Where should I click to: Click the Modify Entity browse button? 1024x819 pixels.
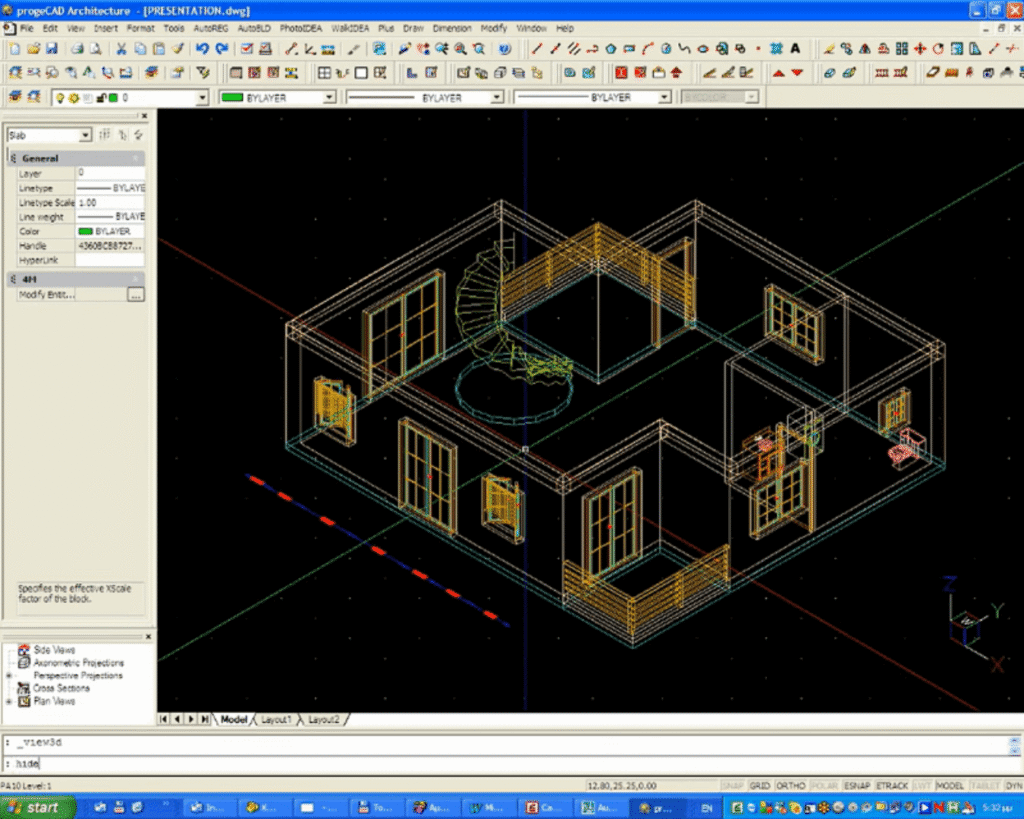point(136,293)
